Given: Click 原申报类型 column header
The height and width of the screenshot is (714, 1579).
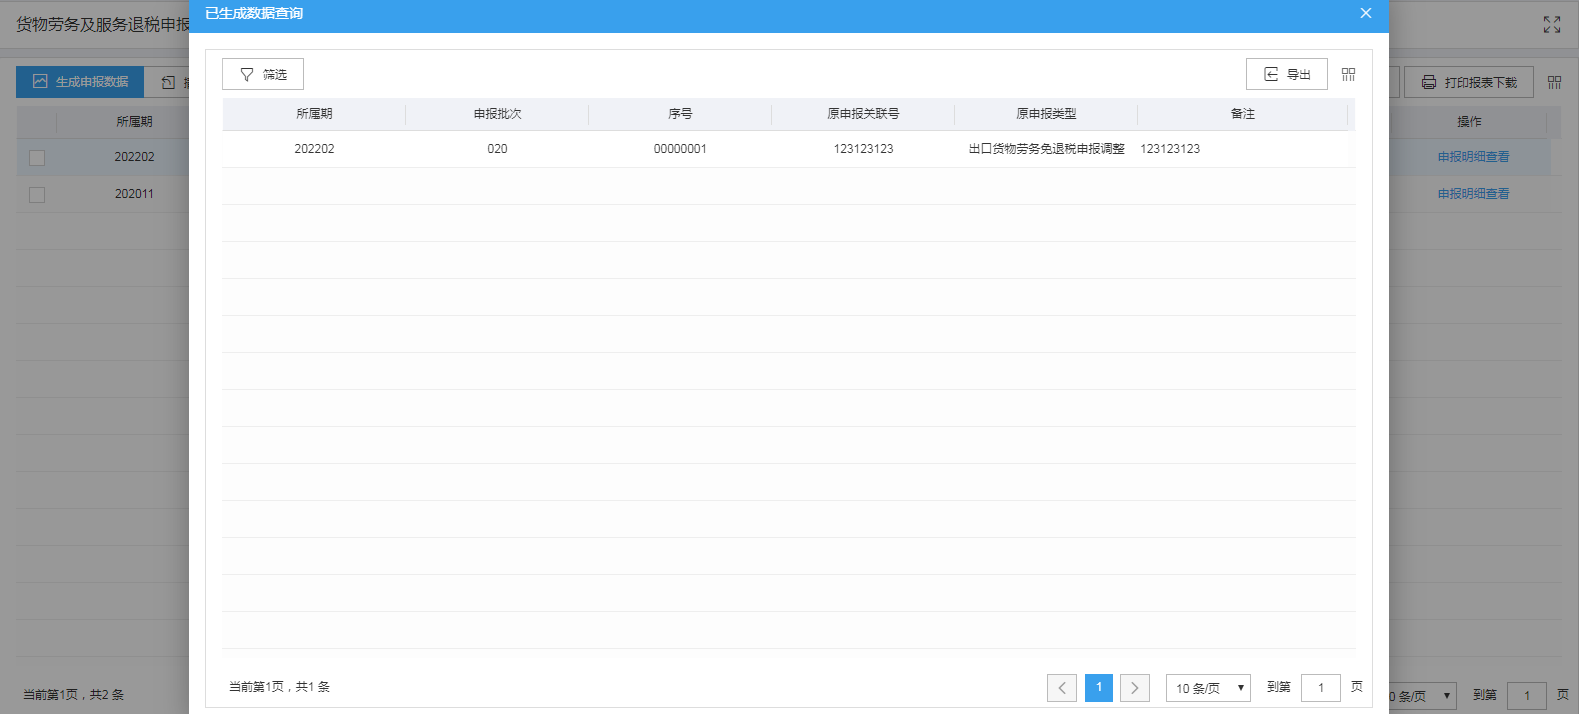Looking at the screenshot, I should (1046, 114).
